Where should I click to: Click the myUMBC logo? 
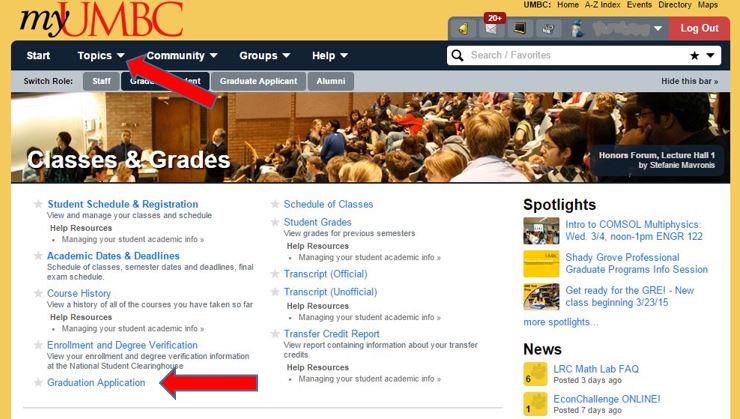pyautogui.click(x=101, y=19)
